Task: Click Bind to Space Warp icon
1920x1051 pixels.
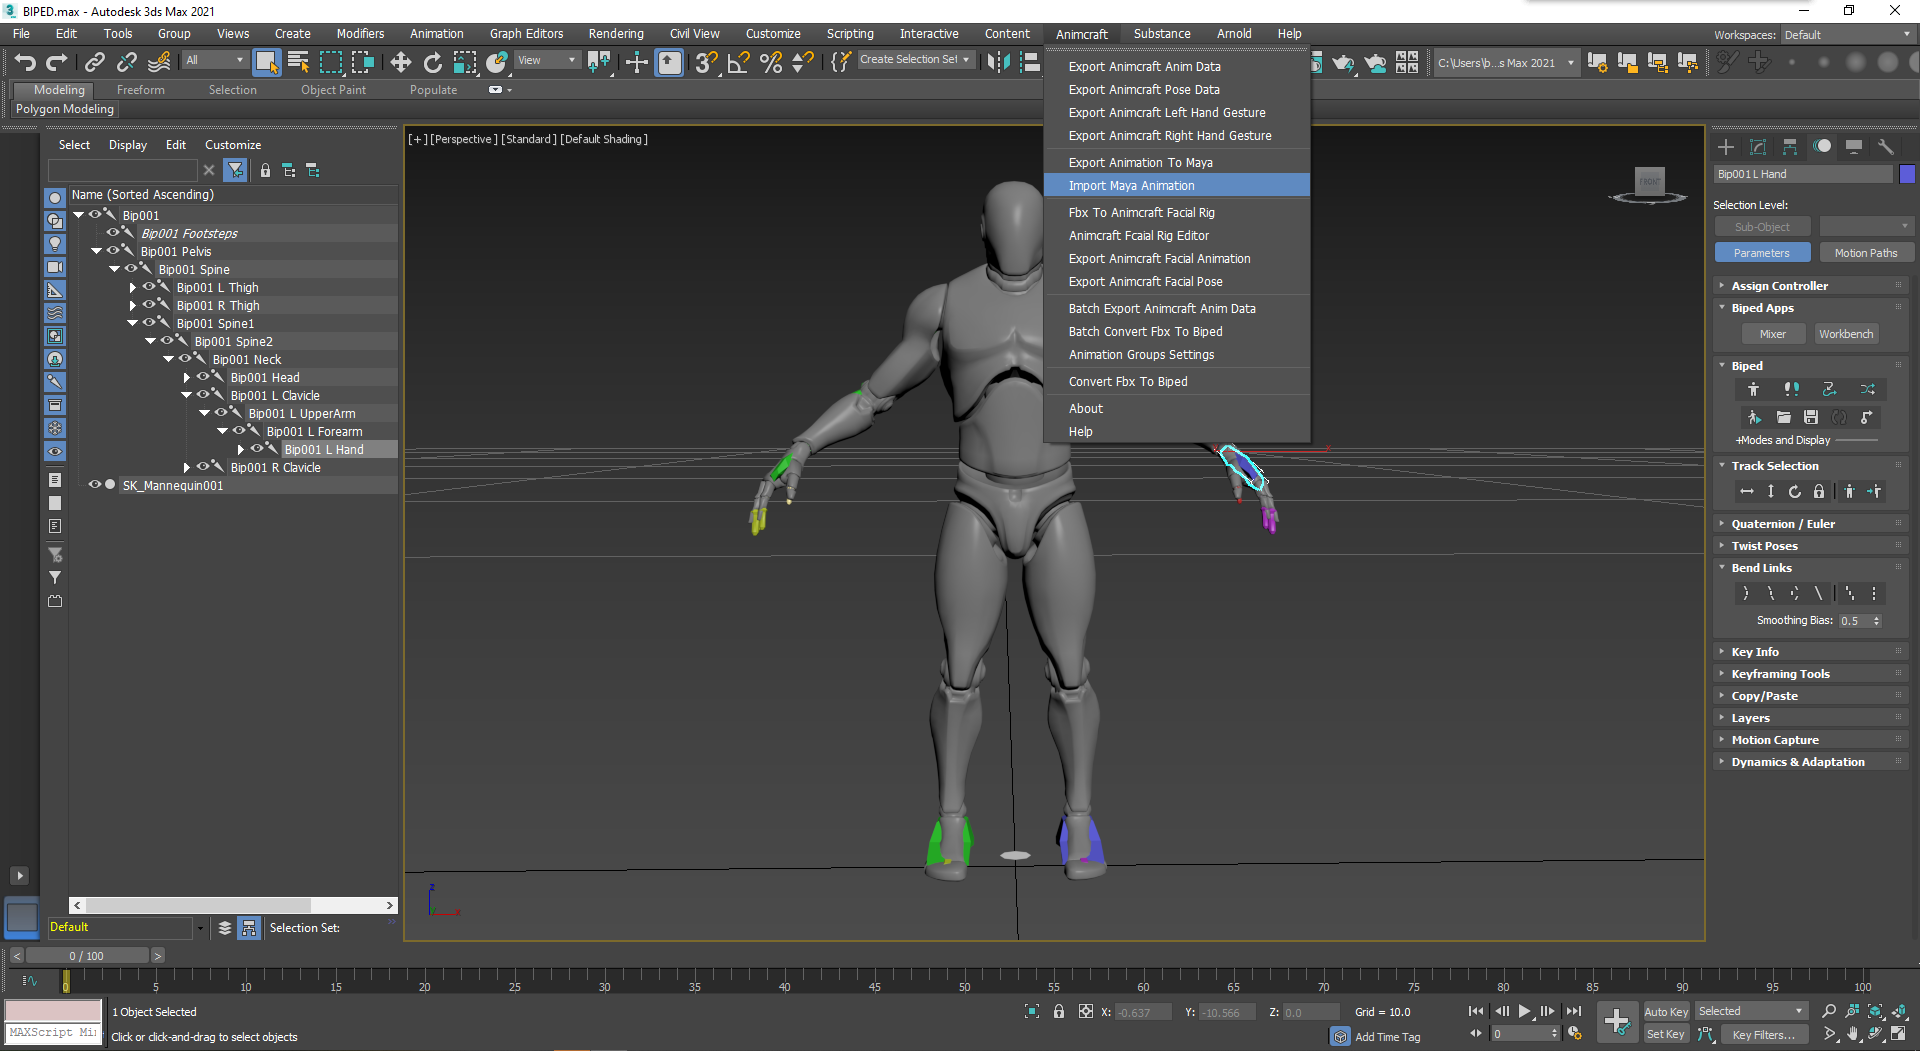Action: pyautogui.click(x=159, y=62)
